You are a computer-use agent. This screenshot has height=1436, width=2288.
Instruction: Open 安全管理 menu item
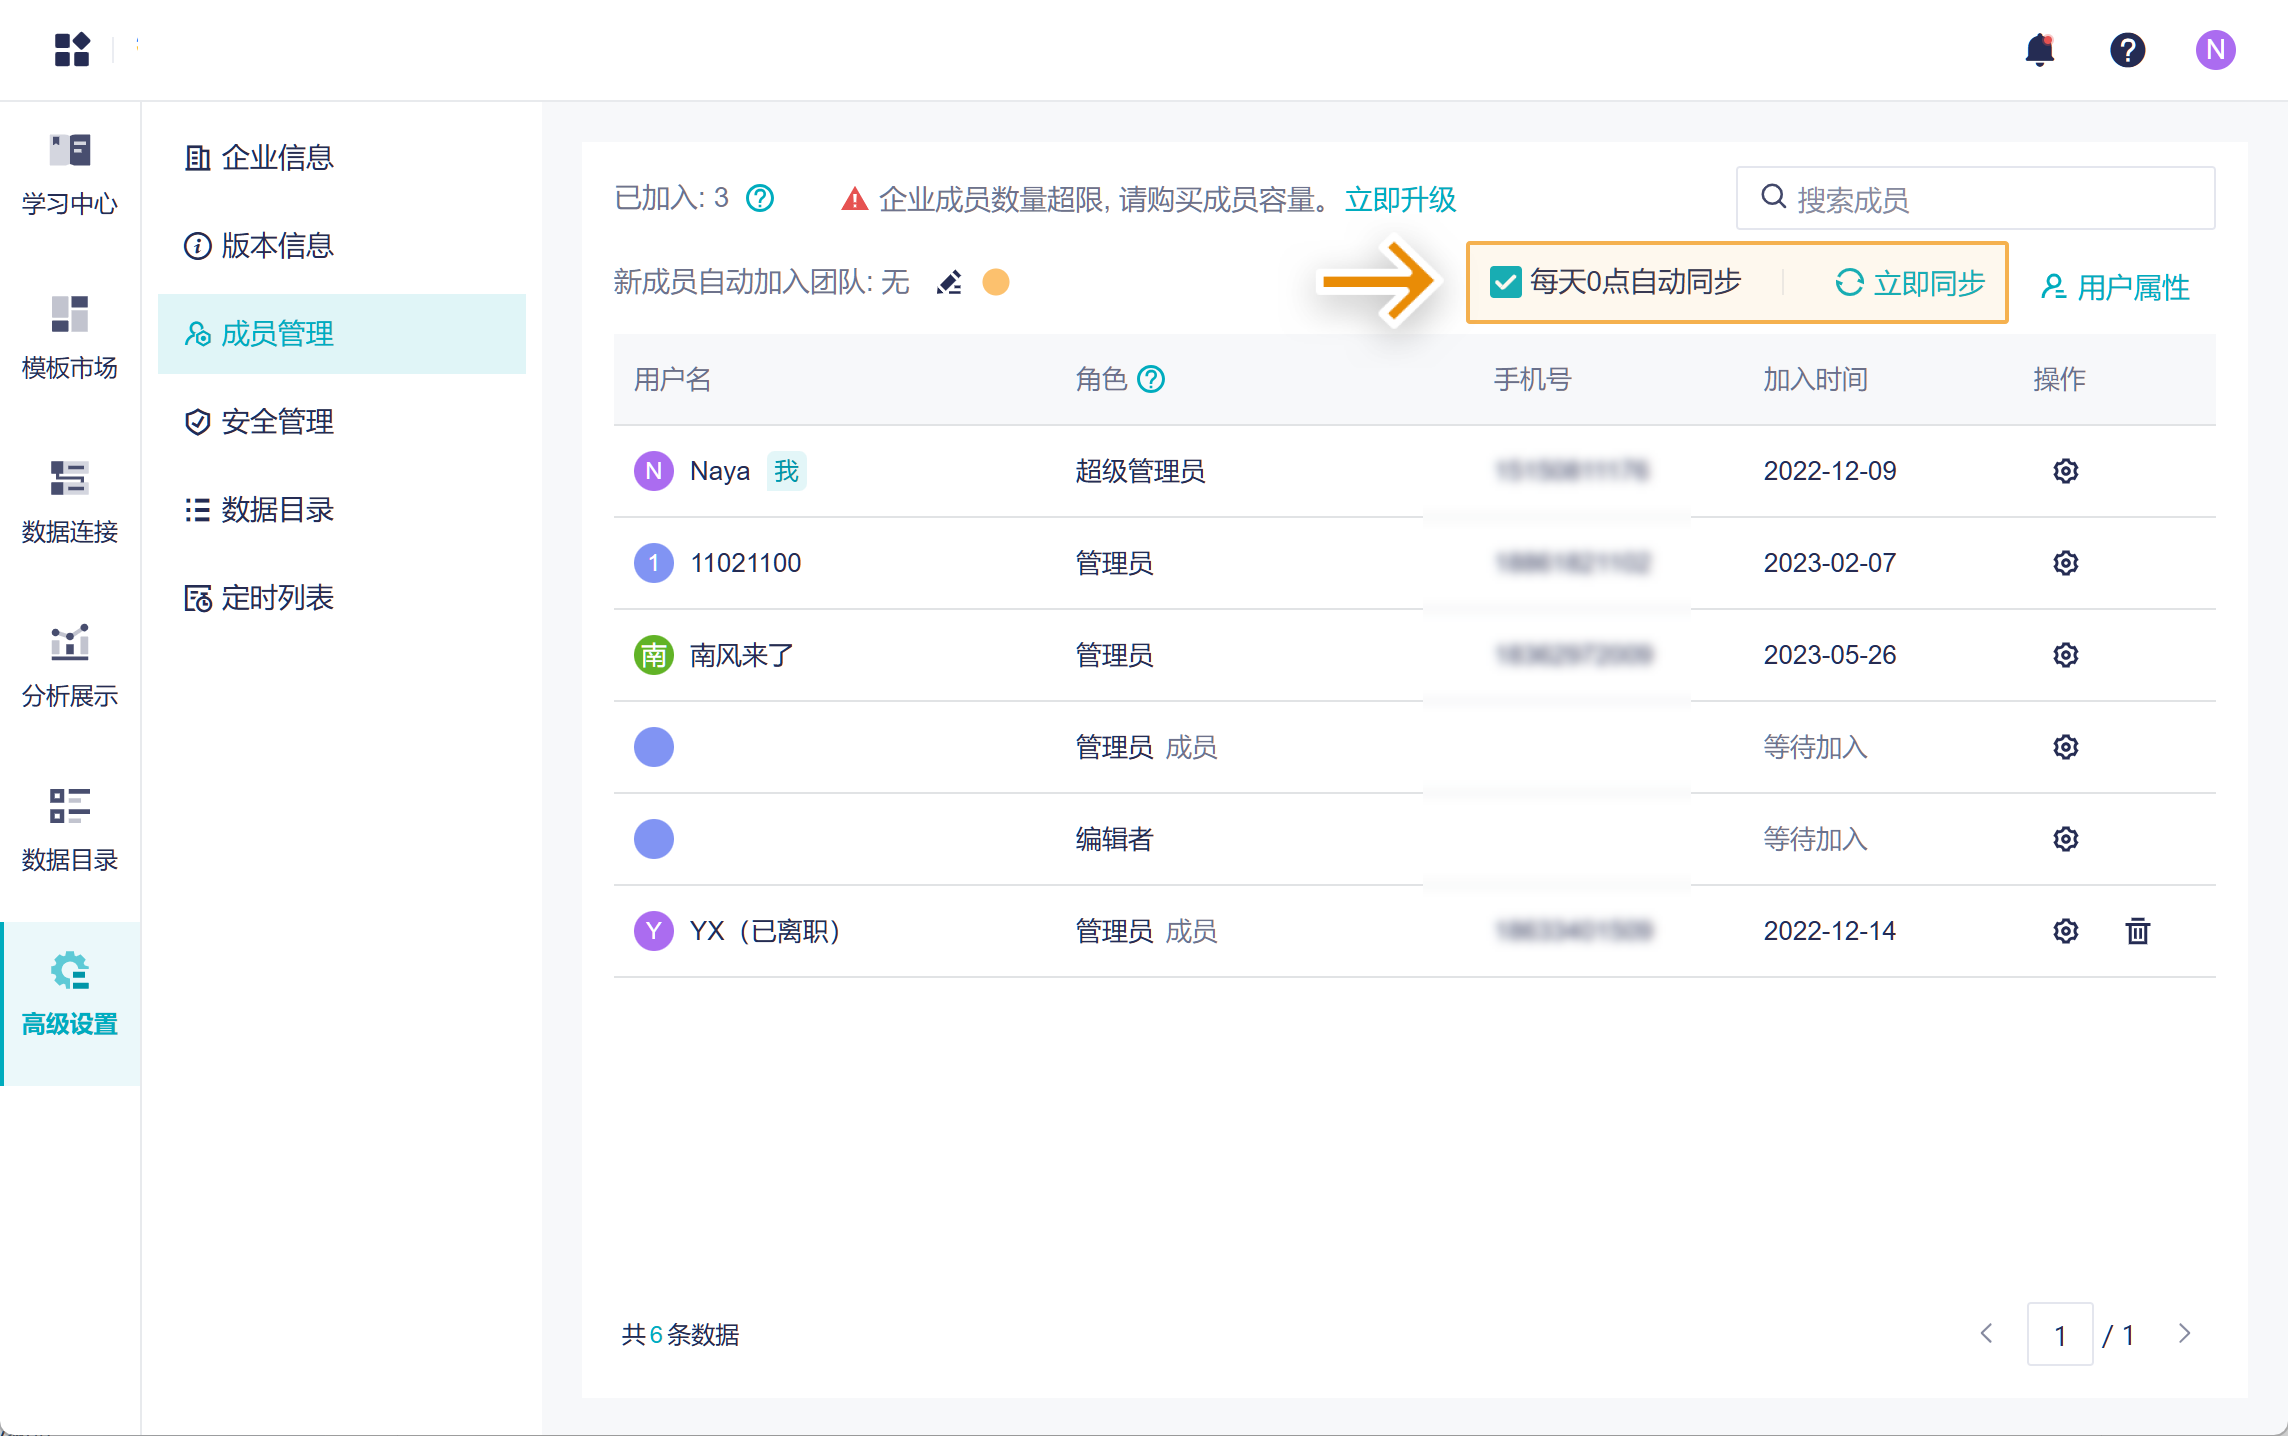click(x=277, y=422)
